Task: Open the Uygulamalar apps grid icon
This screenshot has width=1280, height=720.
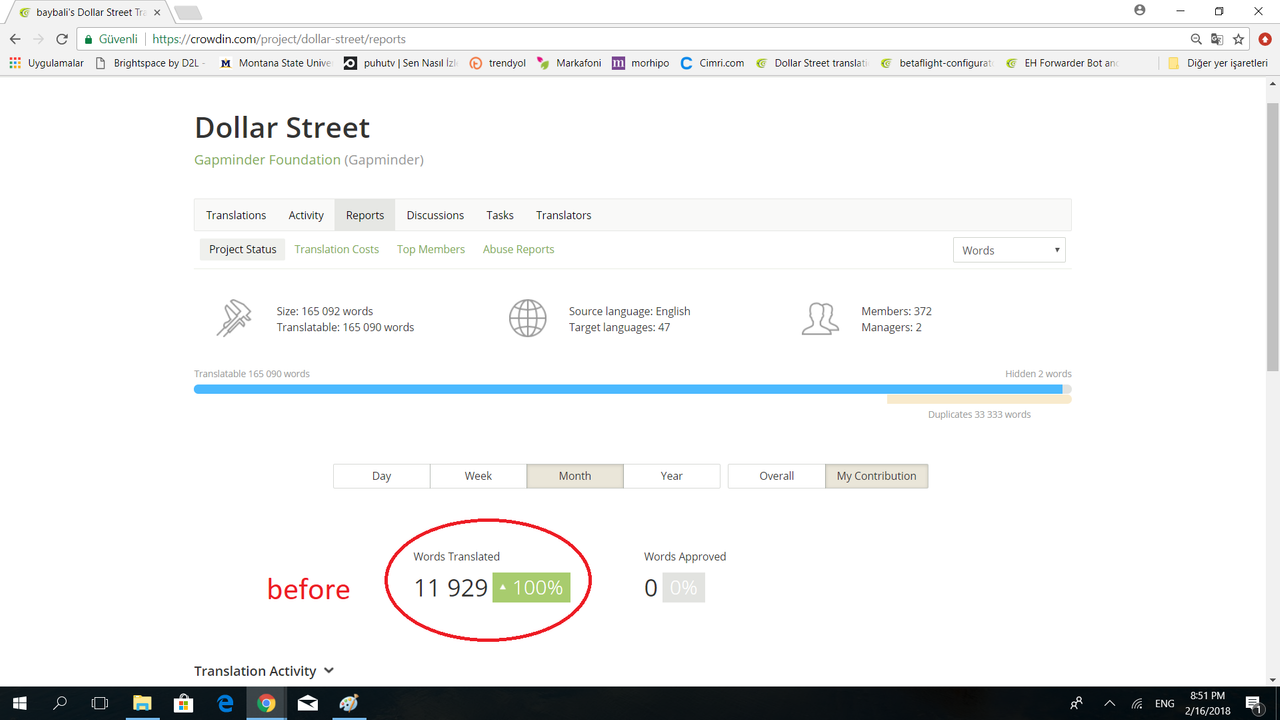Action: click(15, 62)
